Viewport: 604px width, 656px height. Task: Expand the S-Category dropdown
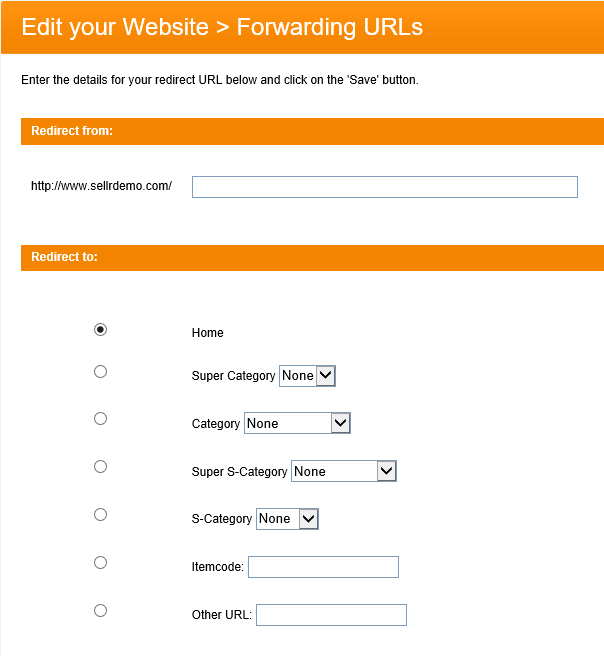(x=287, y=519)
